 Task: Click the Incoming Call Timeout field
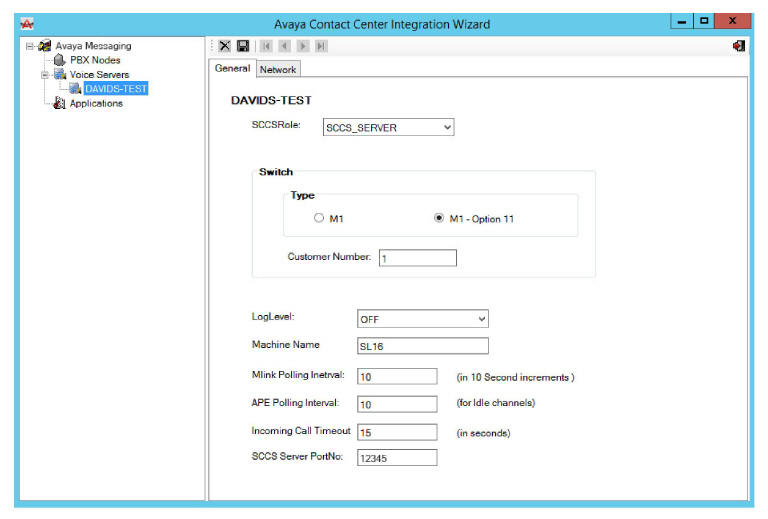[397, 432]
